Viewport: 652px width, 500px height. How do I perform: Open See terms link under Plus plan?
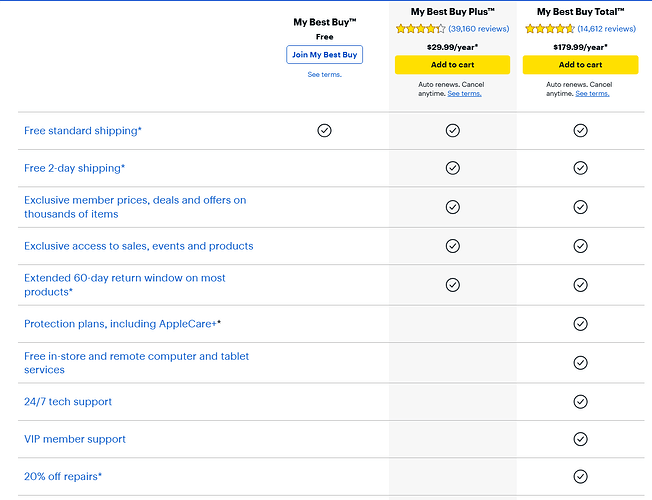[464, 94]
